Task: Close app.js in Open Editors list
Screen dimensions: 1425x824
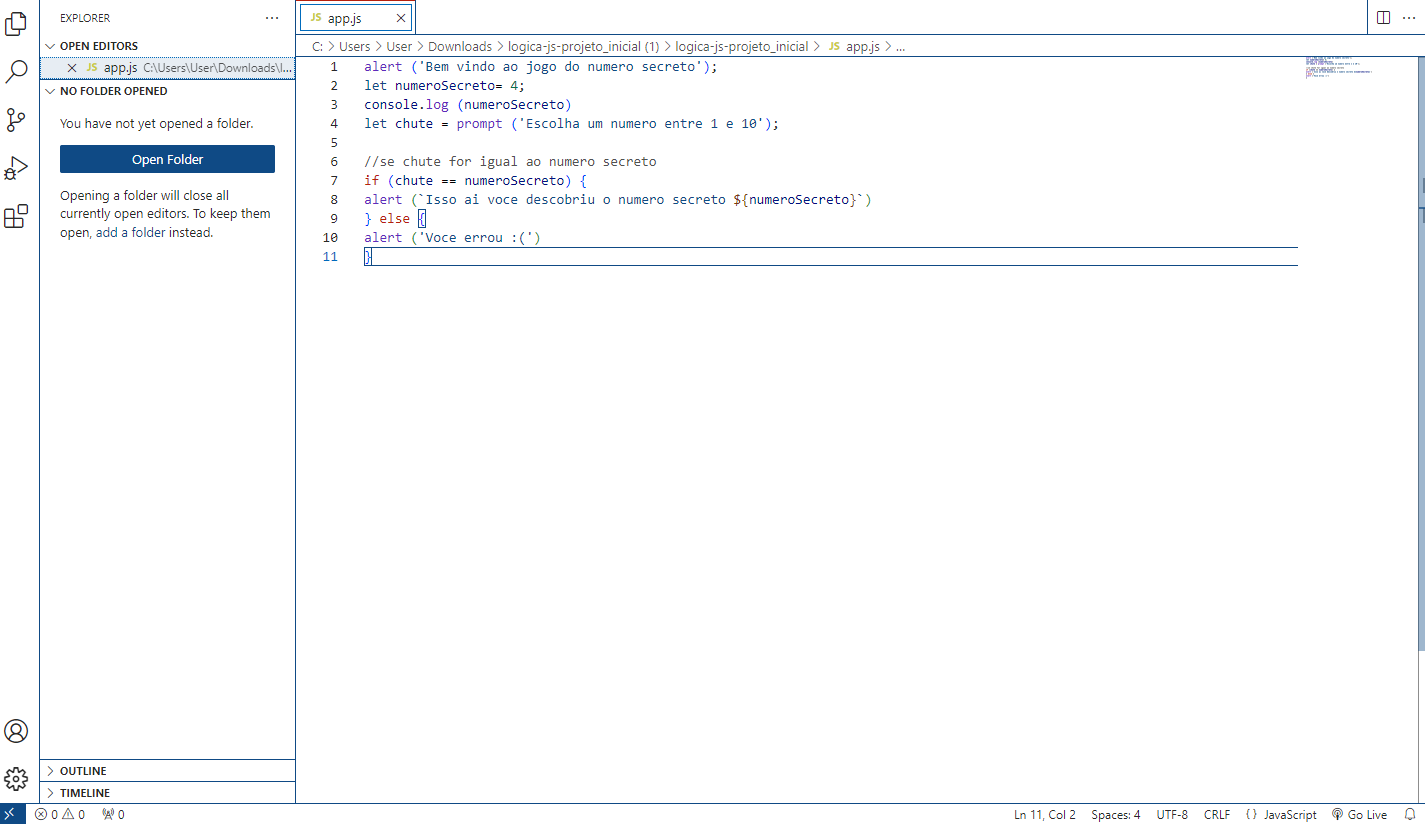Action: [x=71, y=68]
